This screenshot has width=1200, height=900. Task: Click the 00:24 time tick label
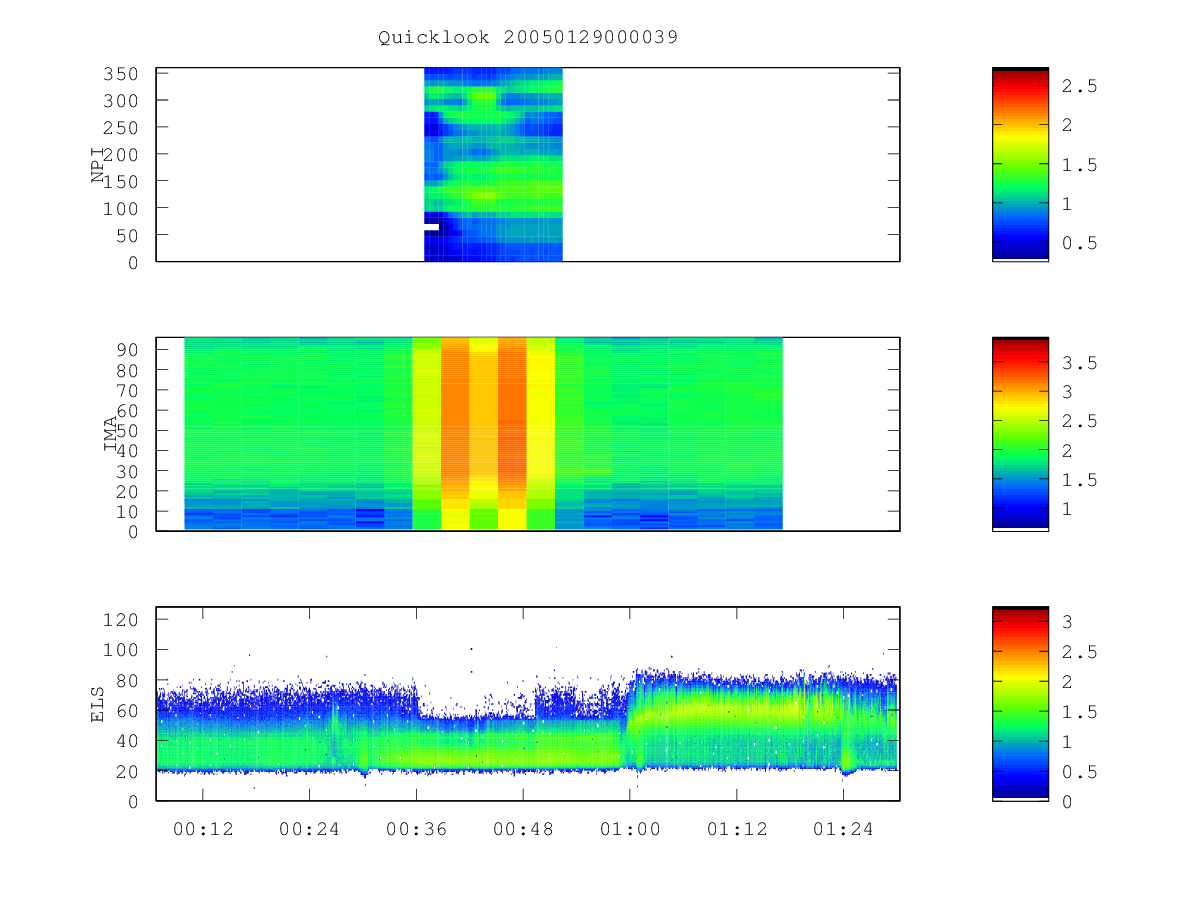pos(310,829)
